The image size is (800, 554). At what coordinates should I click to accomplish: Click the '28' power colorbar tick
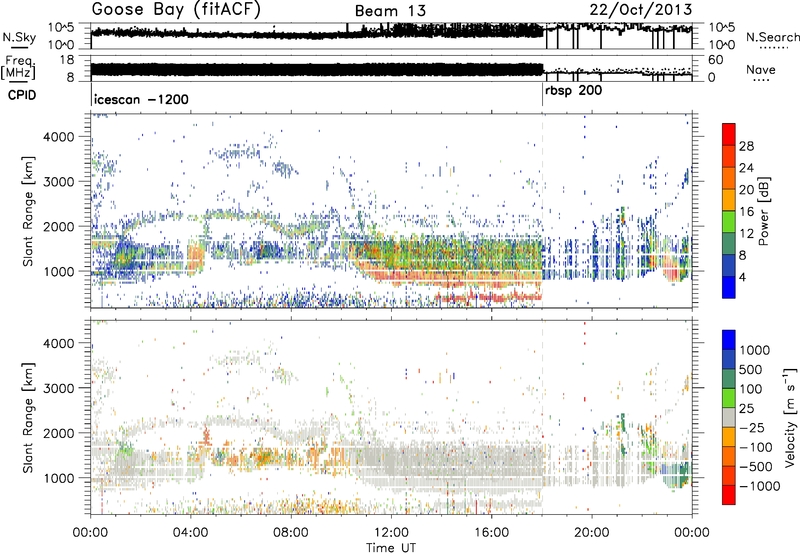coord(746,146)
